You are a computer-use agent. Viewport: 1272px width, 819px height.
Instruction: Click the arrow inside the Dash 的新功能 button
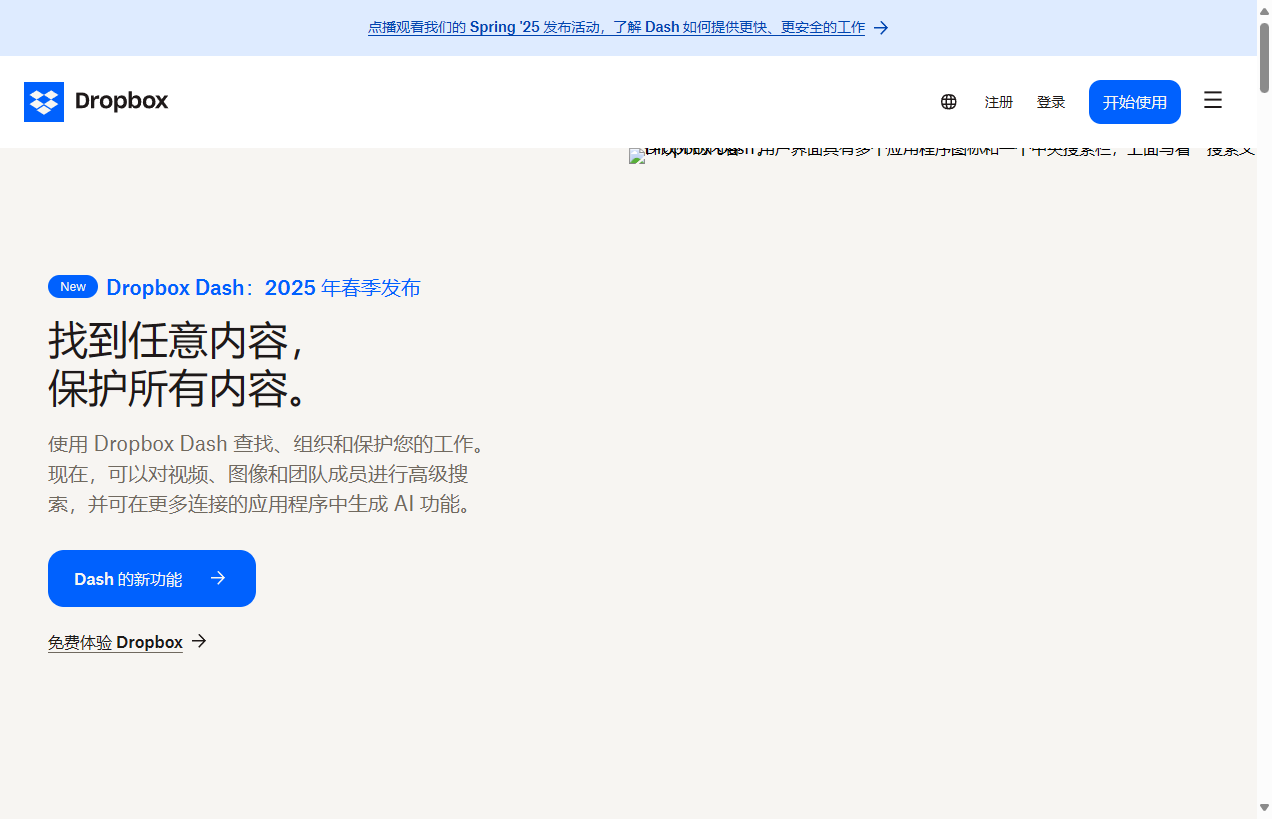point(218,577)
